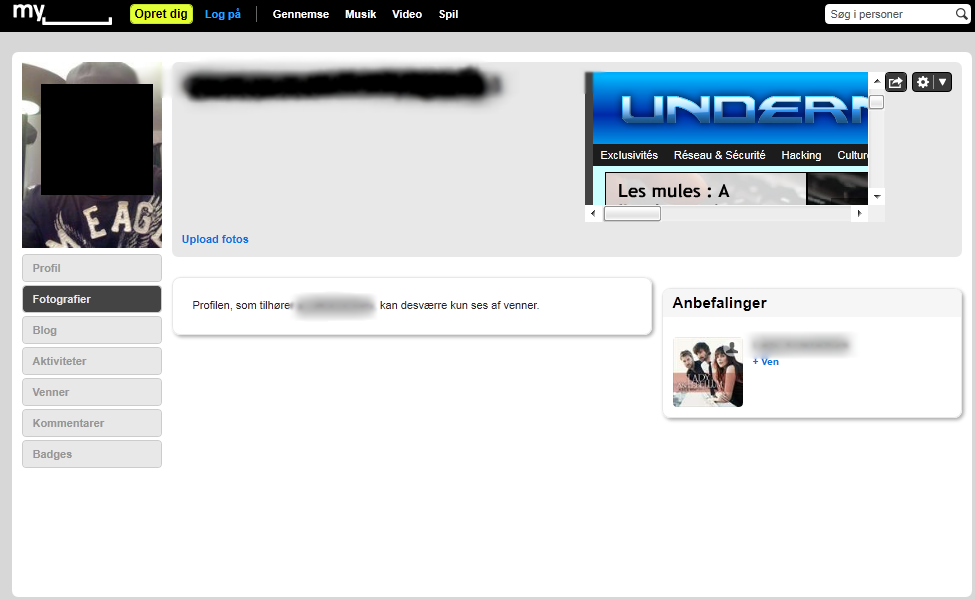Expand the dropdown arrow beside gear
The image size is (975, 600).
point(943,82)
